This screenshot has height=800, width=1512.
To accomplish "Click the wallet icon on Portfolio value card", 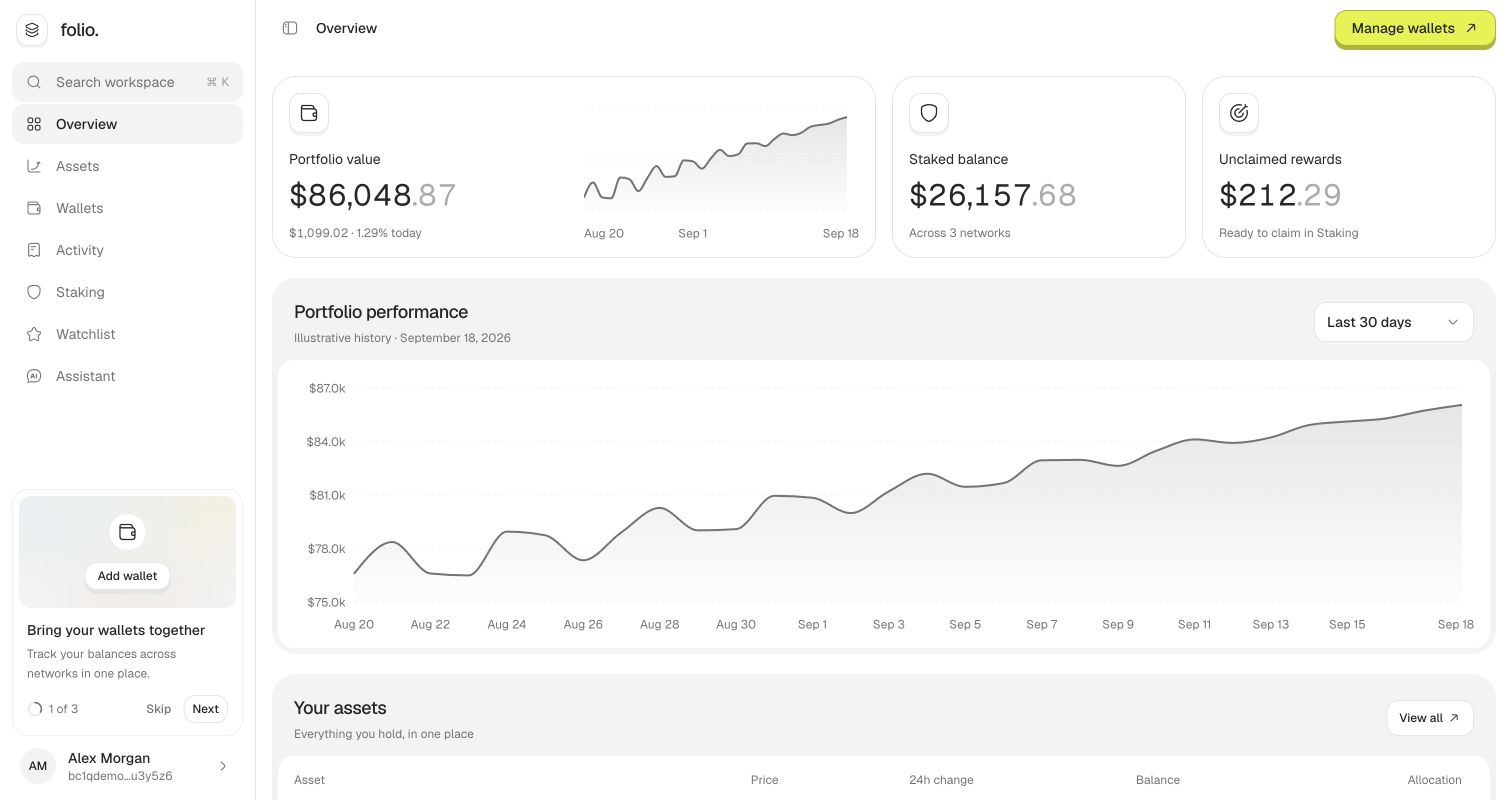I will tap(309, 113).
